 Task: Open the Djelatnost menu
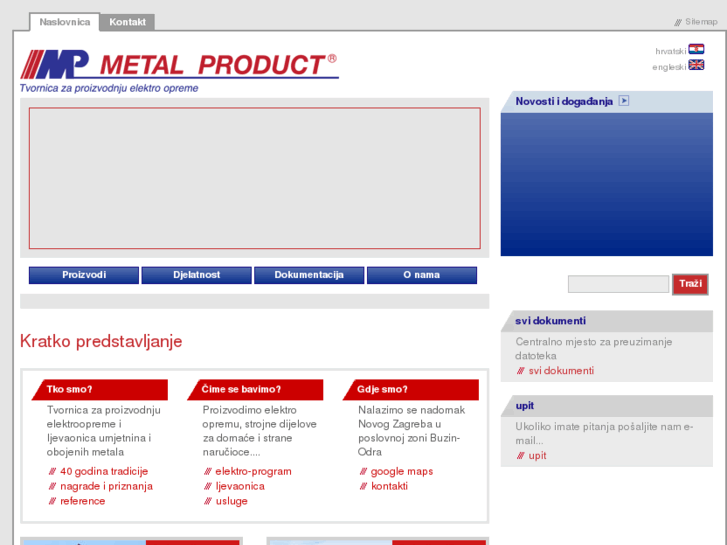(x=197, y=275)
